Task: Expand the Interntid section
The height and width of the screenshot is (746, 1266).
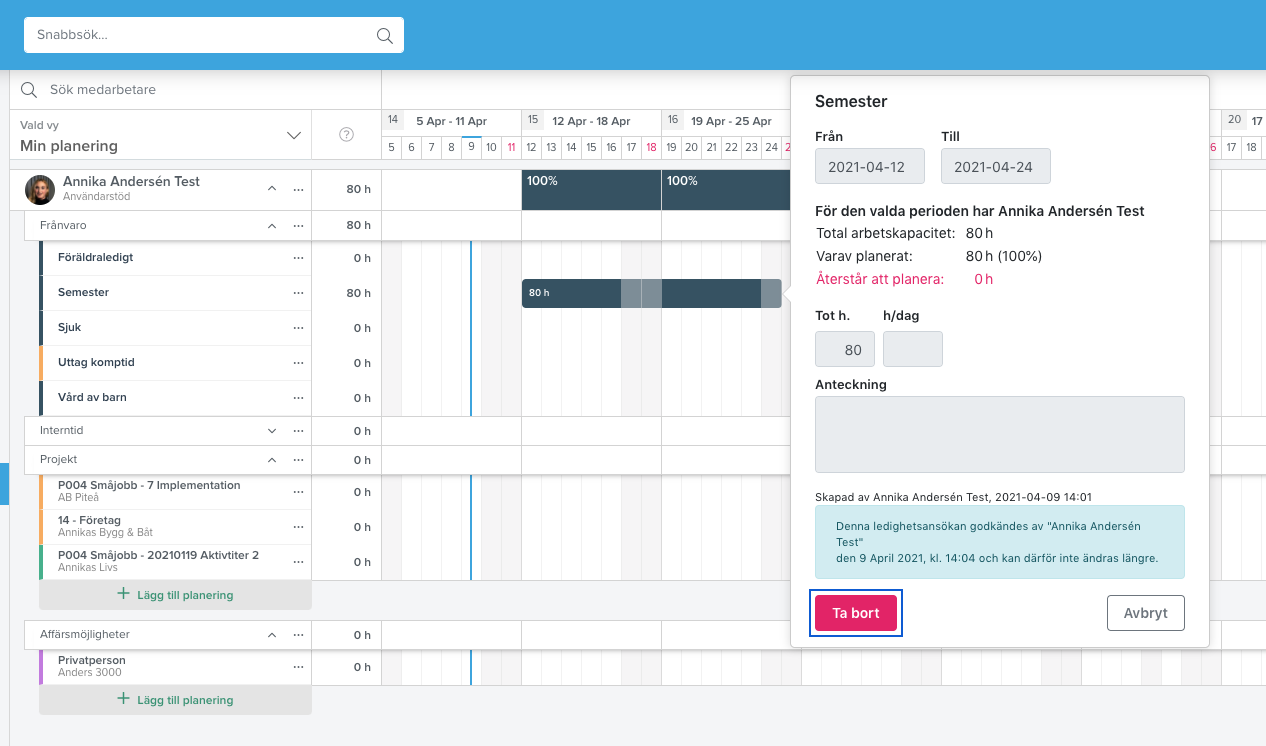Action: (x=271, y=431)
